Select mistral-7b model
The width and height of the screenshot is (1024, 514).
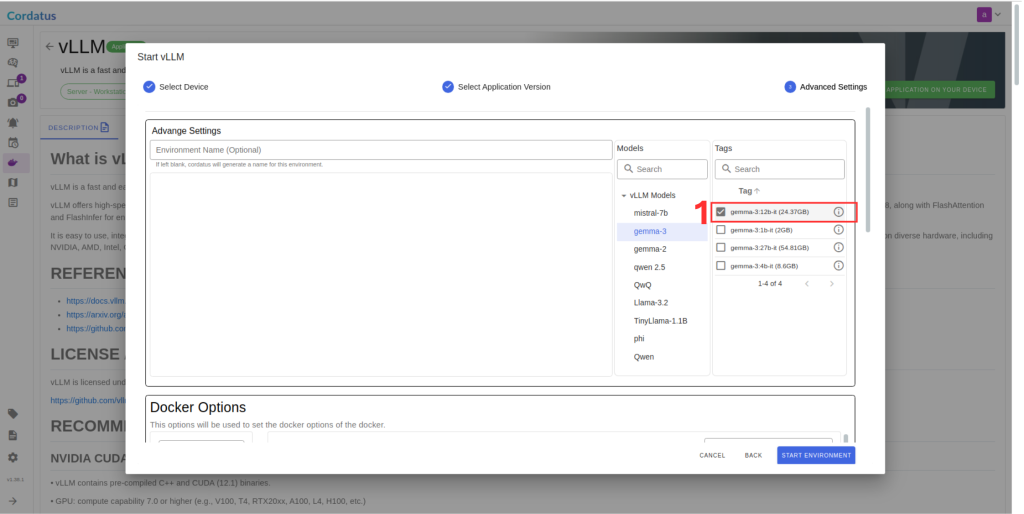pyautogui.click(x=650, y=213)
